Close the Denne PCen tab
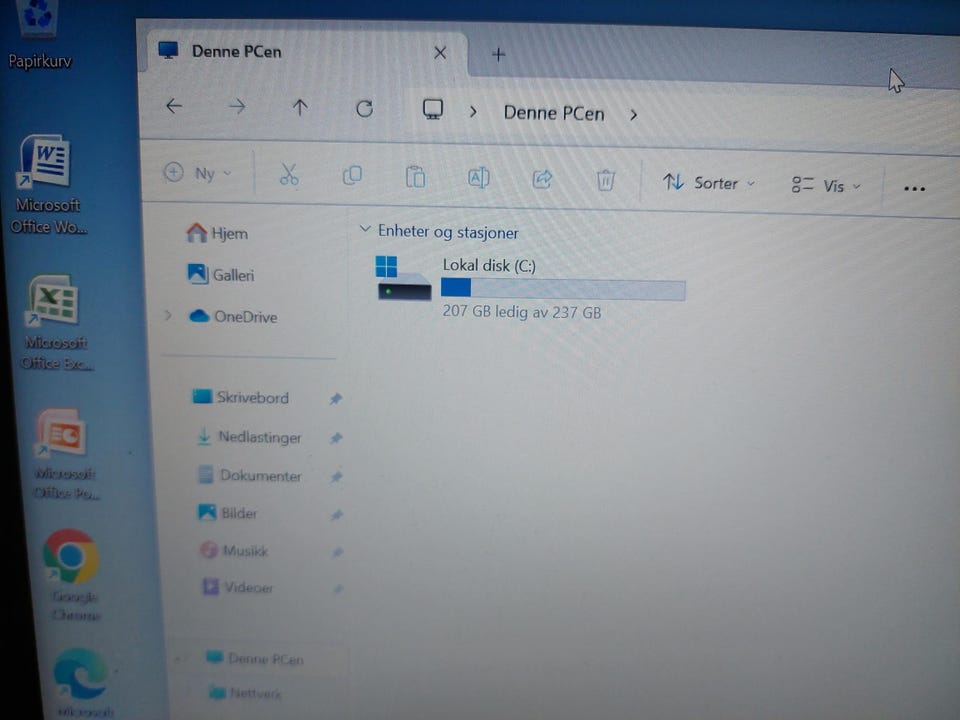960x720 pixels. click(x=440, y=53)
